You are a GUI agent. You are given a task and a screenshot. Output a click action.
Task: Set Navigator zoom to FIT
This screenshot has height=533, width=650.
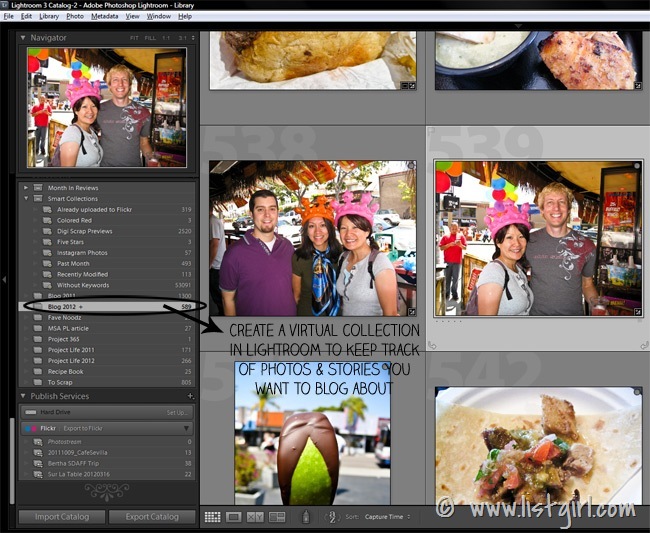coord(133,38)
